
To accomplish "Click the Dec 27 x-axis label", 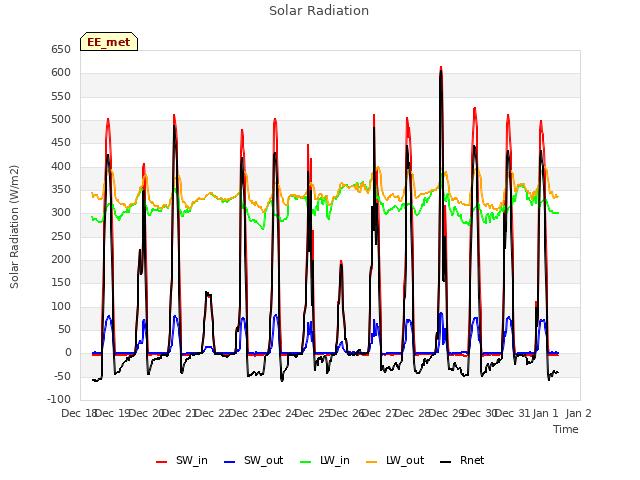I will pos(380,413).
